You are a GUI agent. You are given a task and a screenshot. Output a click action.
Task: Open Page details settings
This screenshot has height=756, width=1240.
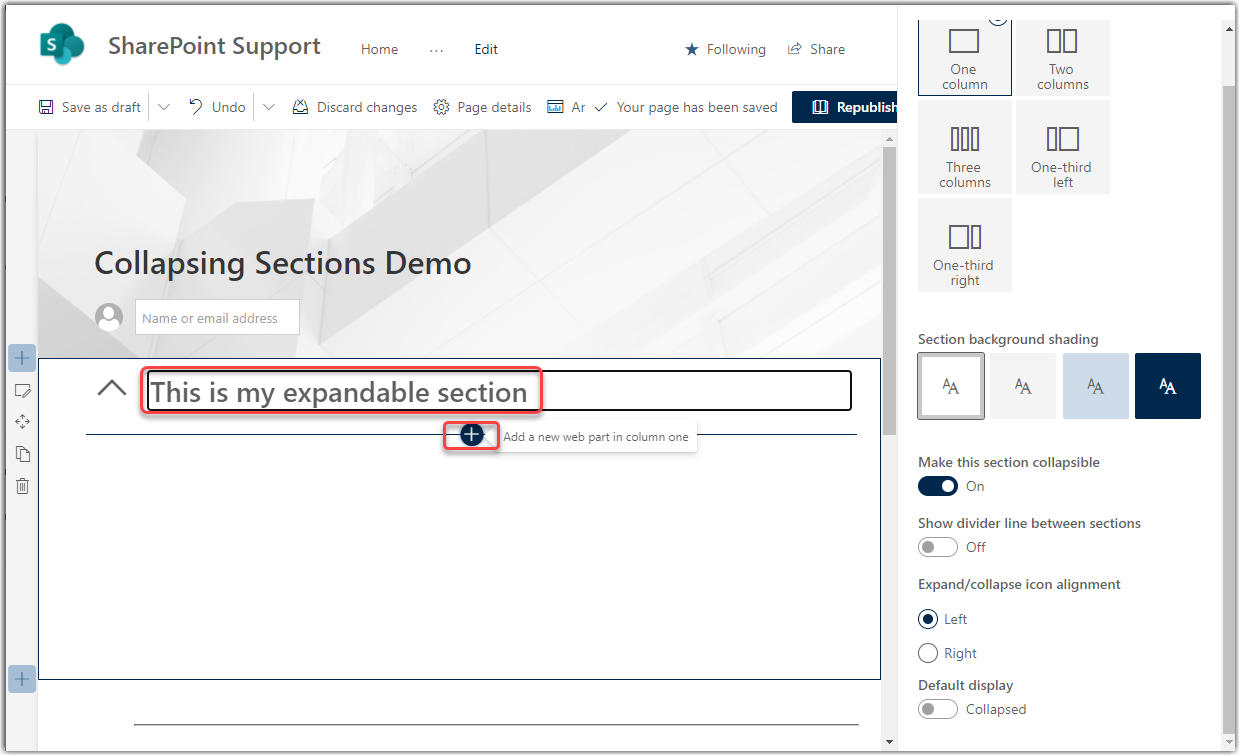441,106
